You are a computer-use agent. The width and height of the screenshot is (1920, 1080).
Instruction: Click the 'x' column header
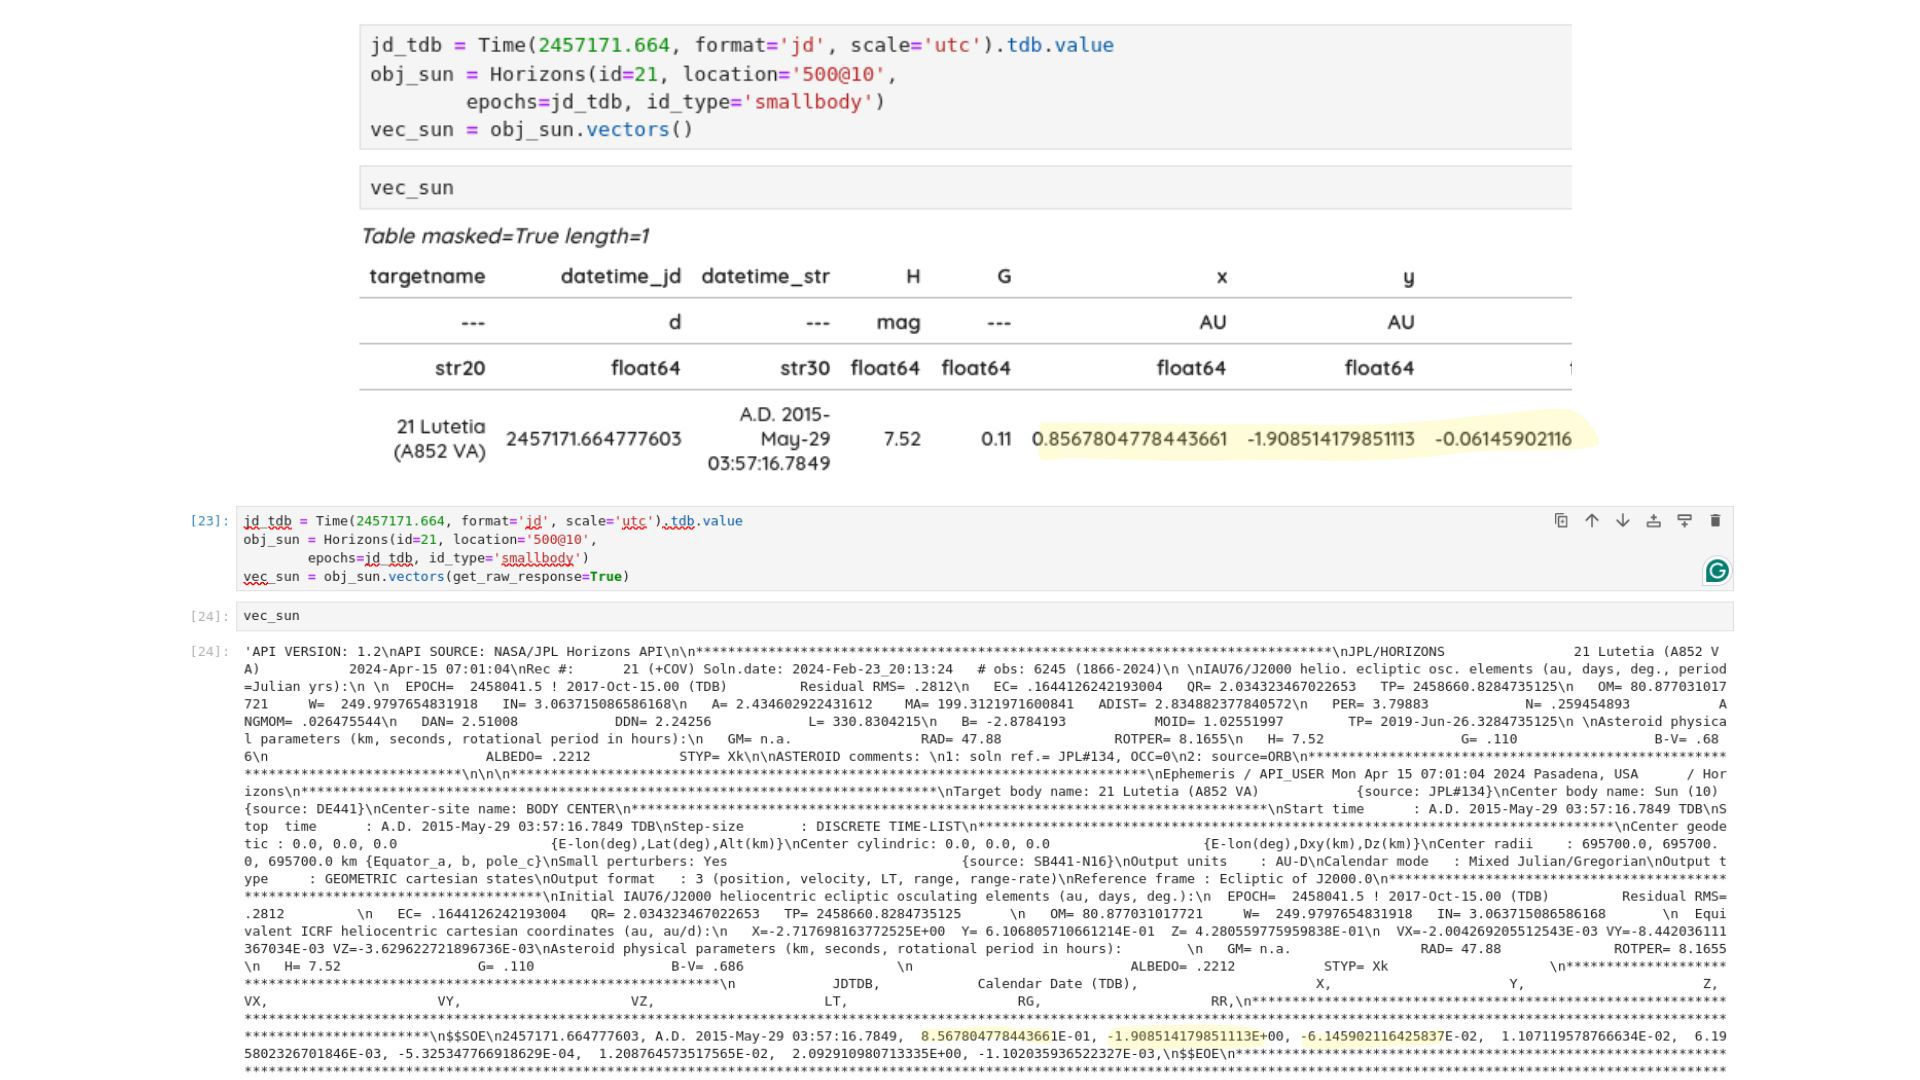(1221, 277)
